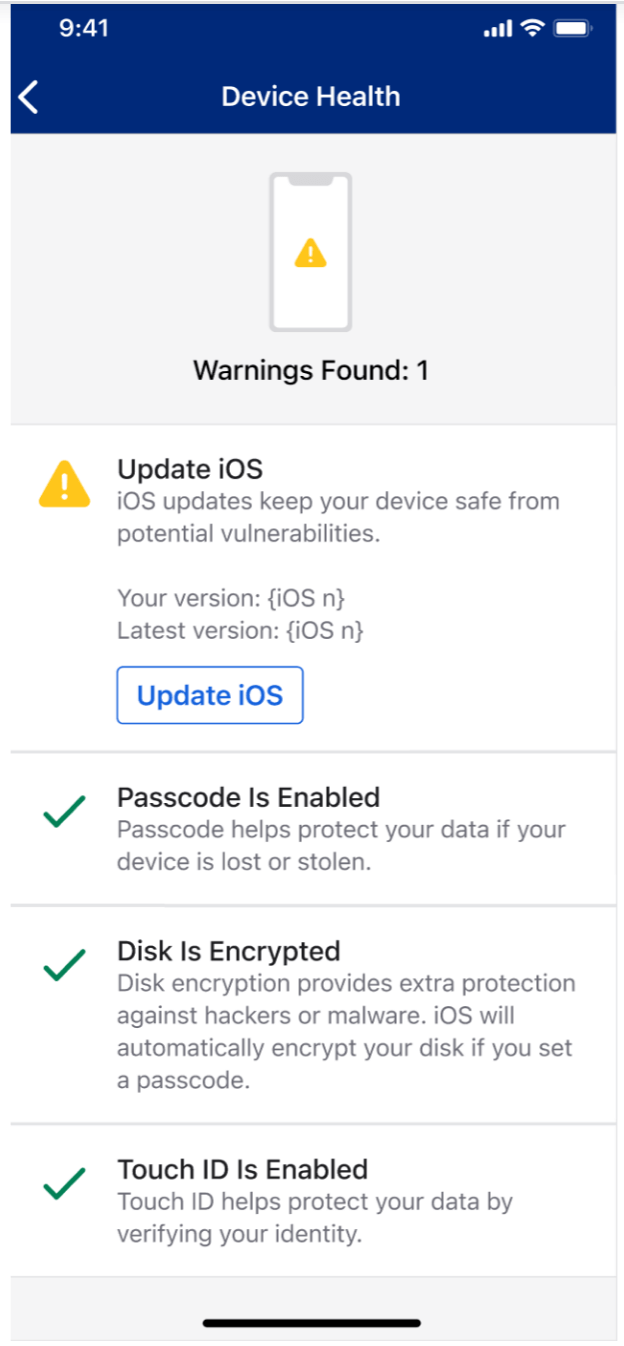The height and width of the screenshot is (1346, 624).
Task: Tap the Latest version text line
Action: pos(240,631)
